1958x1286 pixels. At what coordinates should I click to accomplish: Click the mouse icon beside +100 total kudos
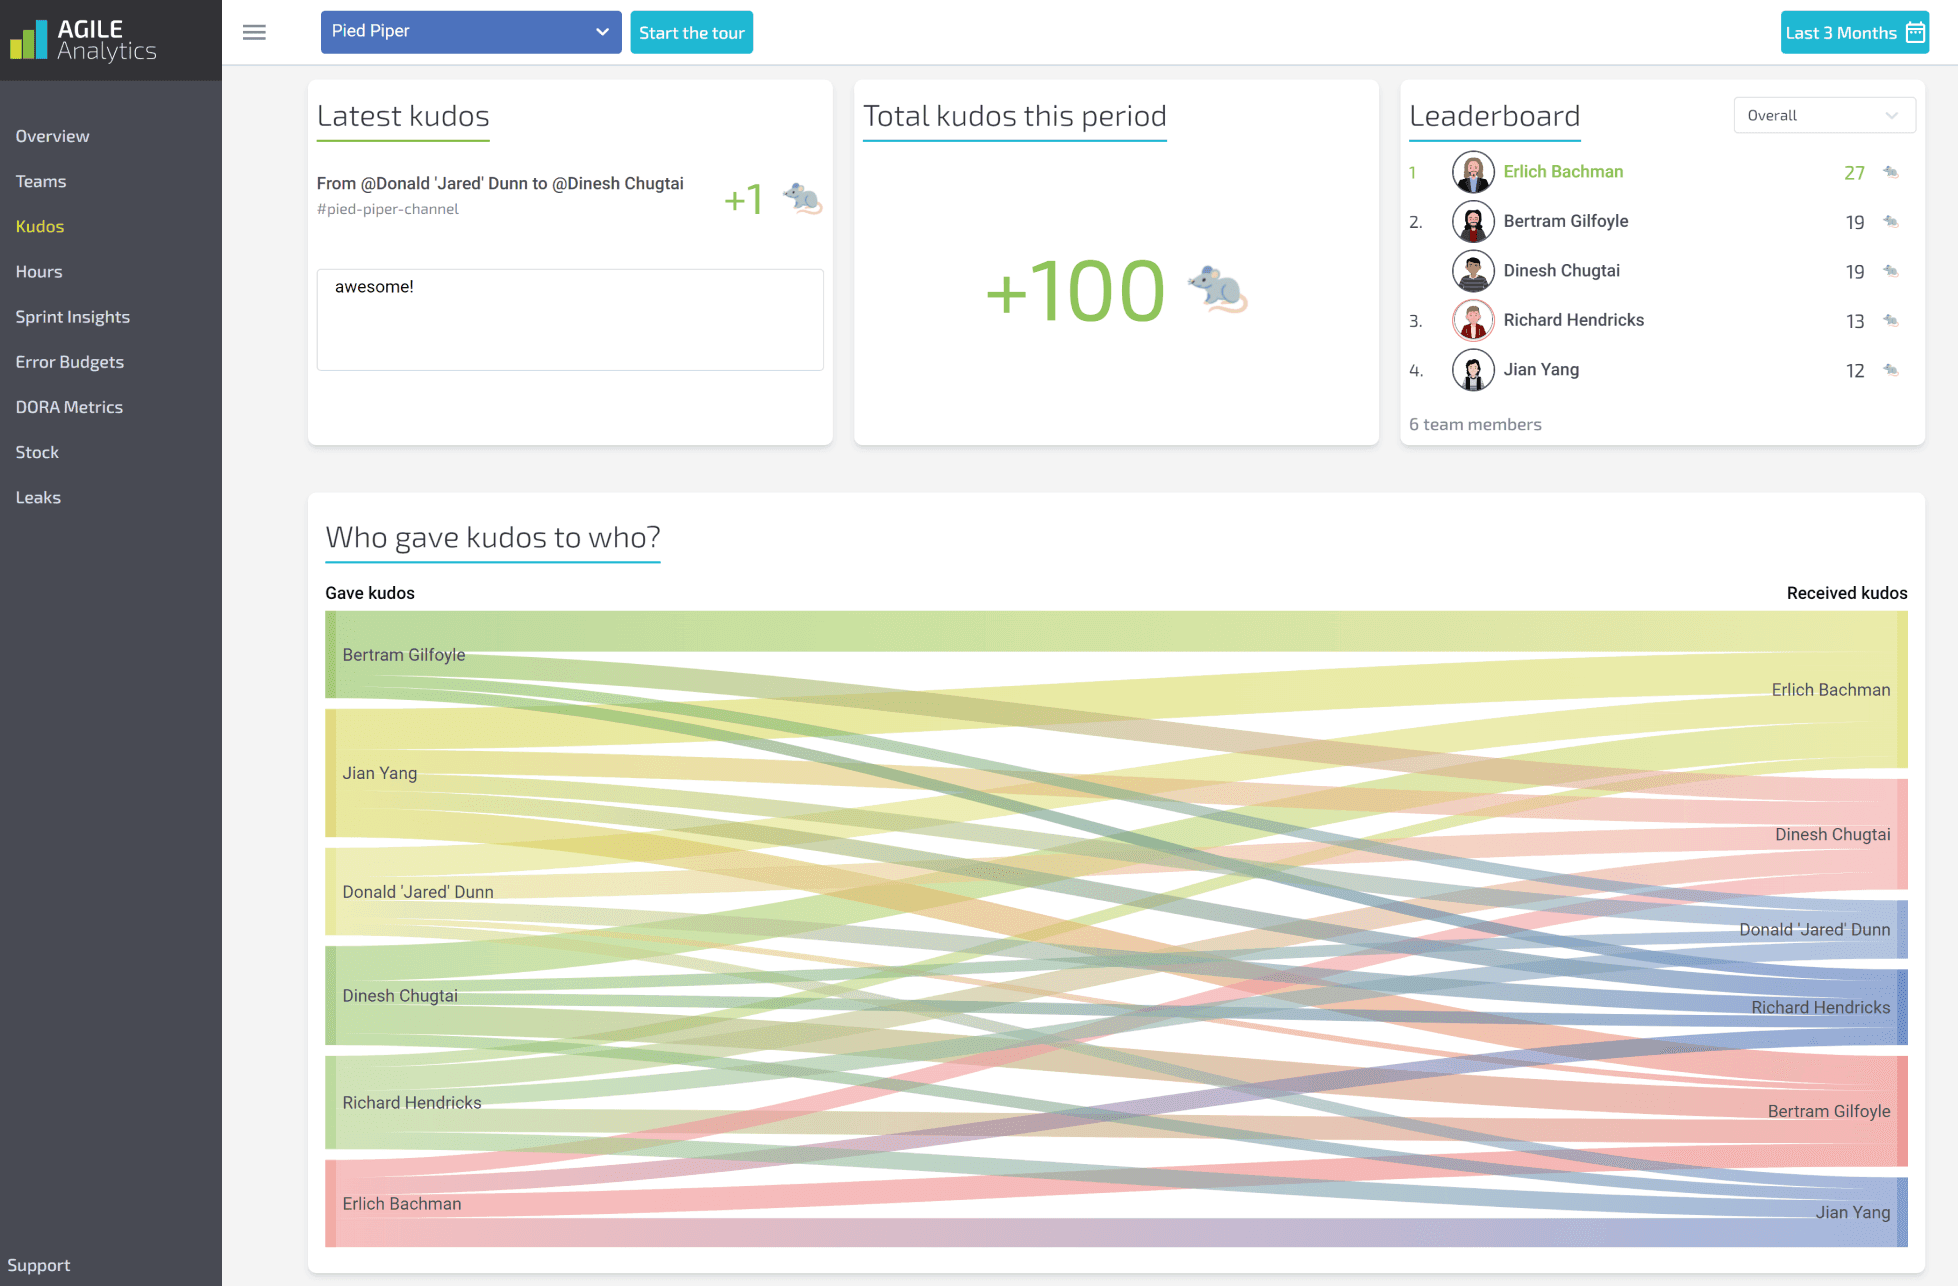coord(1218,290)
